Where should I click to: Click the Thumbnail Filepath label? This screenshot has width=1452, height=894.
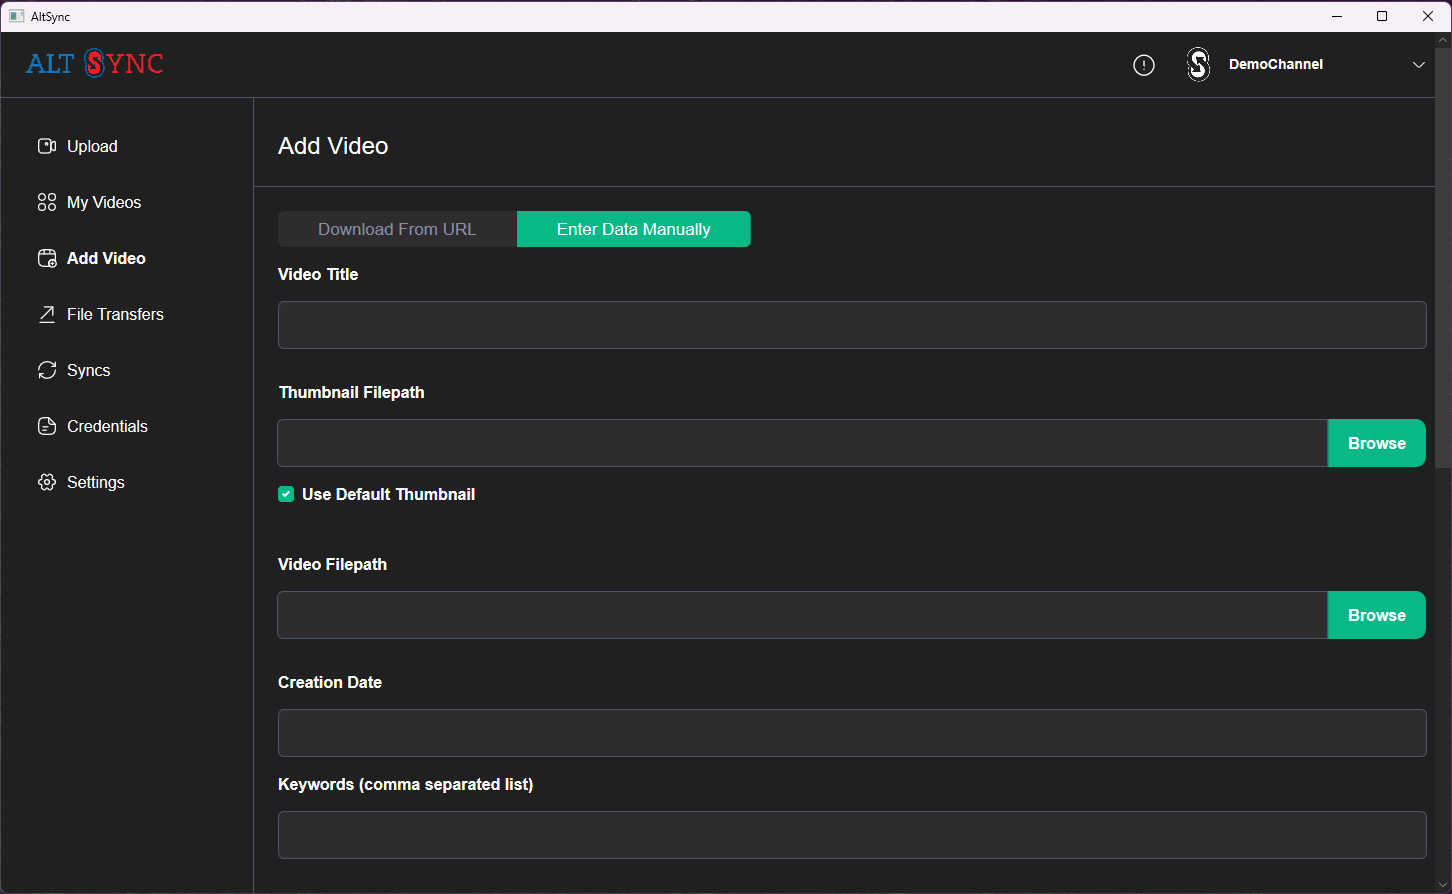[352, 392]
